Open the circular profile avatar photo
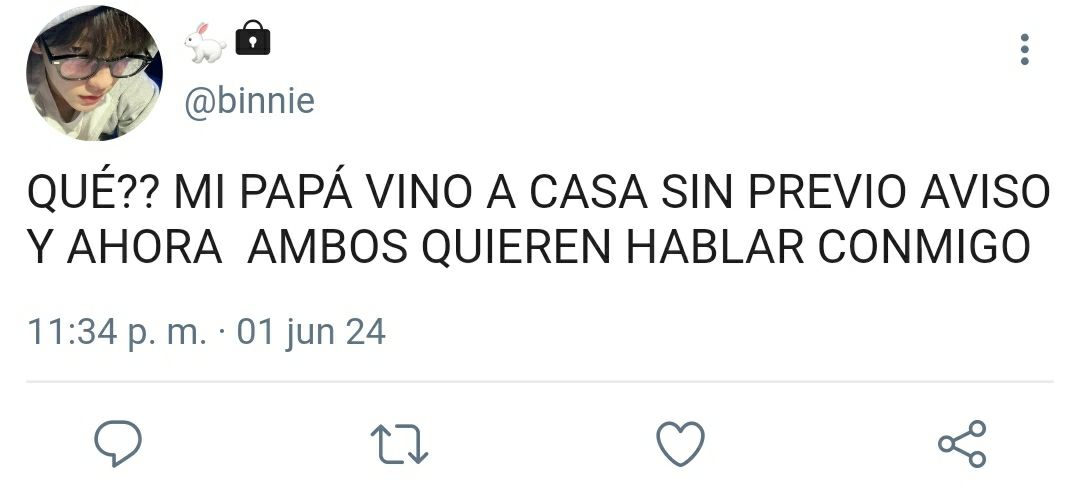The image size is (1080, 502). coord(94,73)
